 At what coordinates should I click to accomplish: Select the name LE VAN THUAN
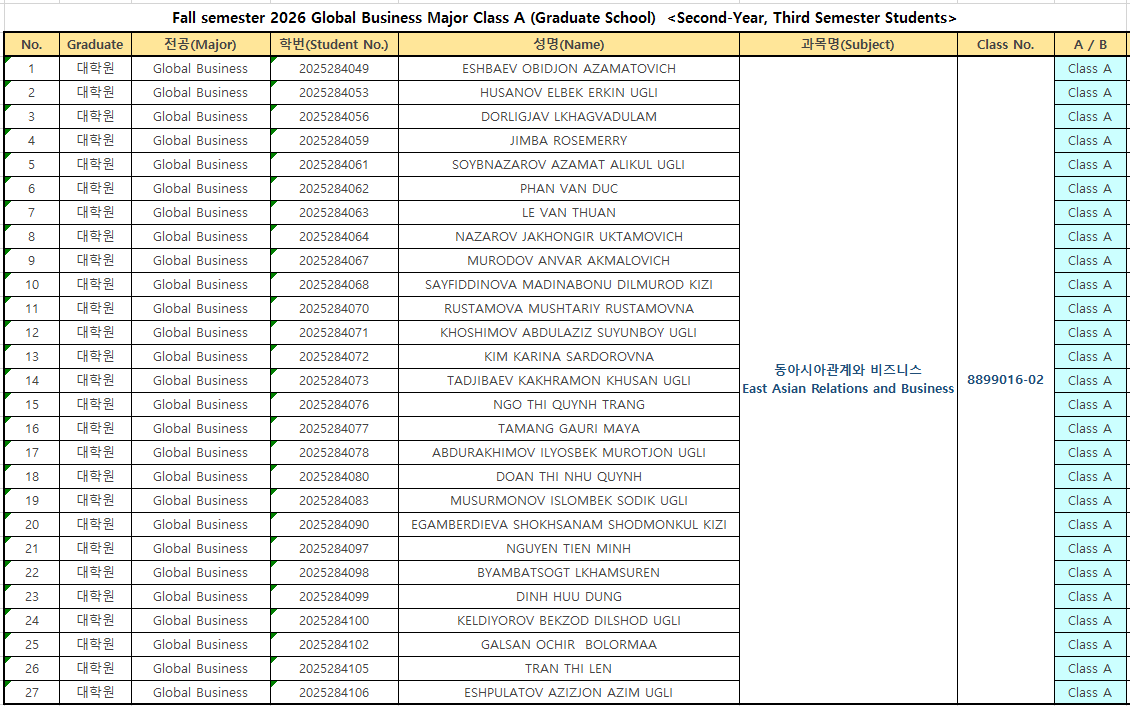tap(569, 213)
